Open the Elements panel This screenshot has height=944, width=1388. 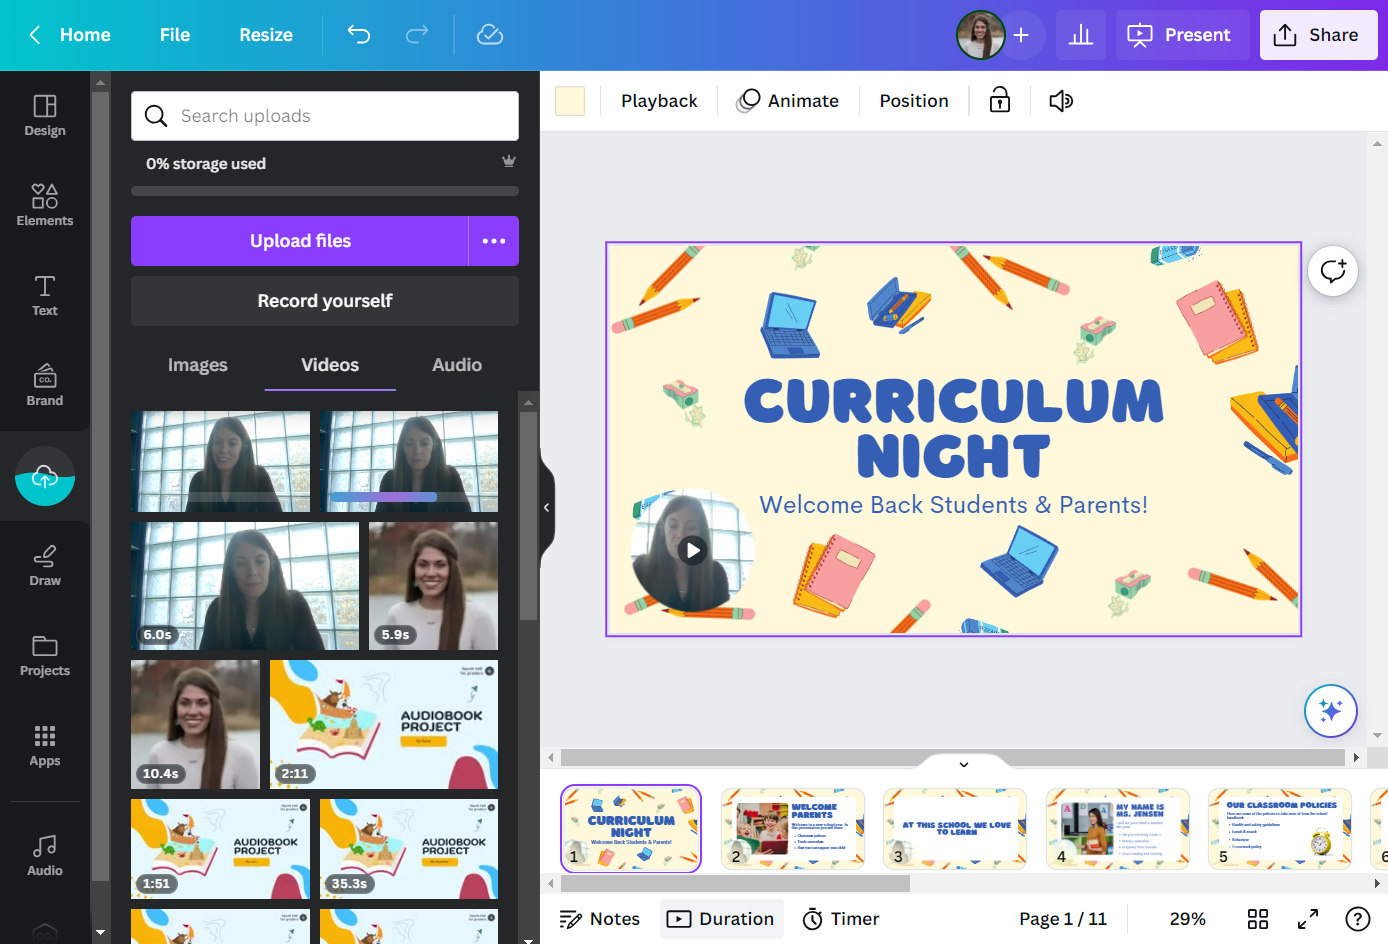(45, 206)
